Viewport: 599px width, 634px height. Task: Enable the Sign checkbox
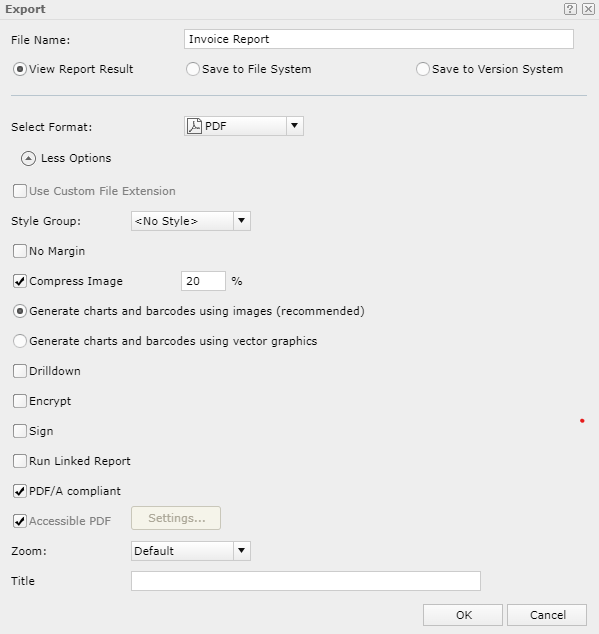(x=20, y=431)
